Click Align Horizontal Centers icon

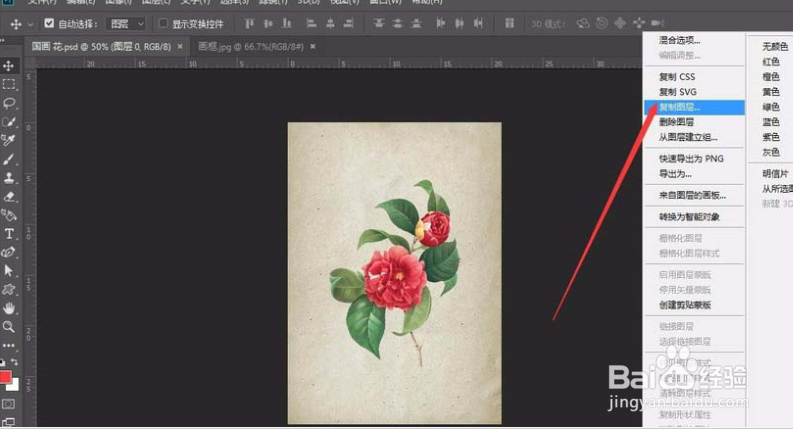[x=330, y=23]
